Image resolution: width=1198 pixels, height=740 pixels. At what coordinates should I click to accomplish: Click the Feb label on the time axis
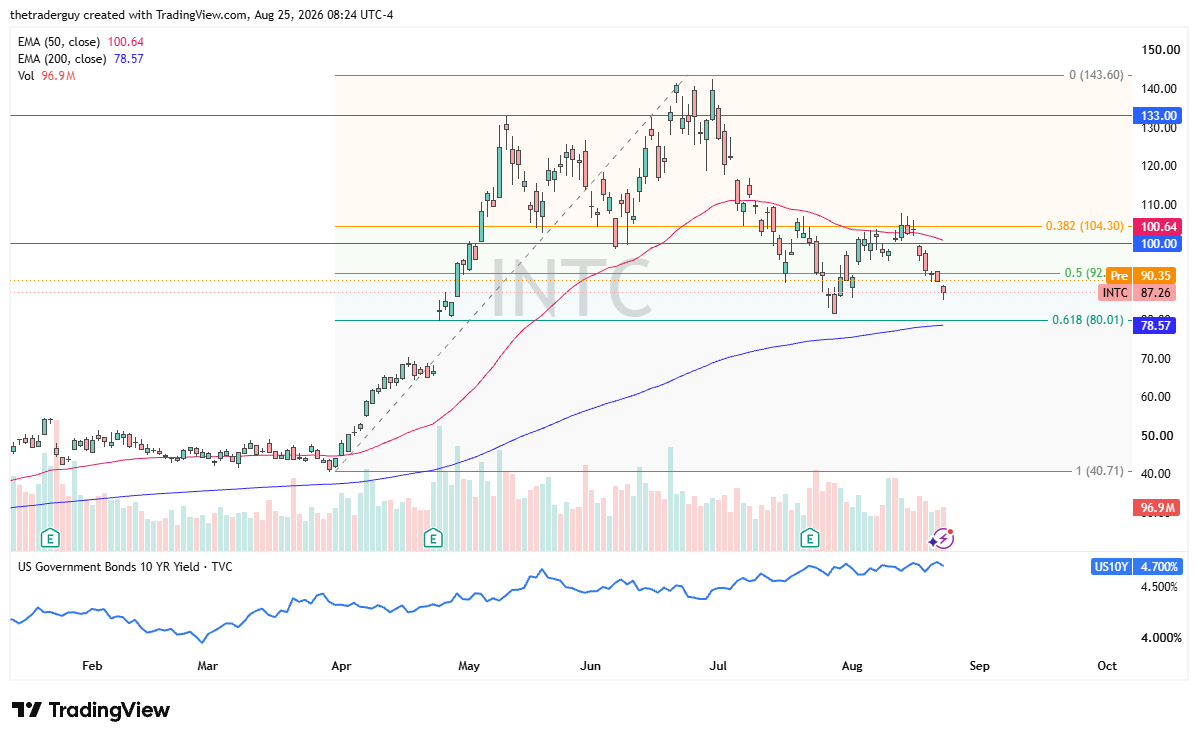click(x=92, y=666)
